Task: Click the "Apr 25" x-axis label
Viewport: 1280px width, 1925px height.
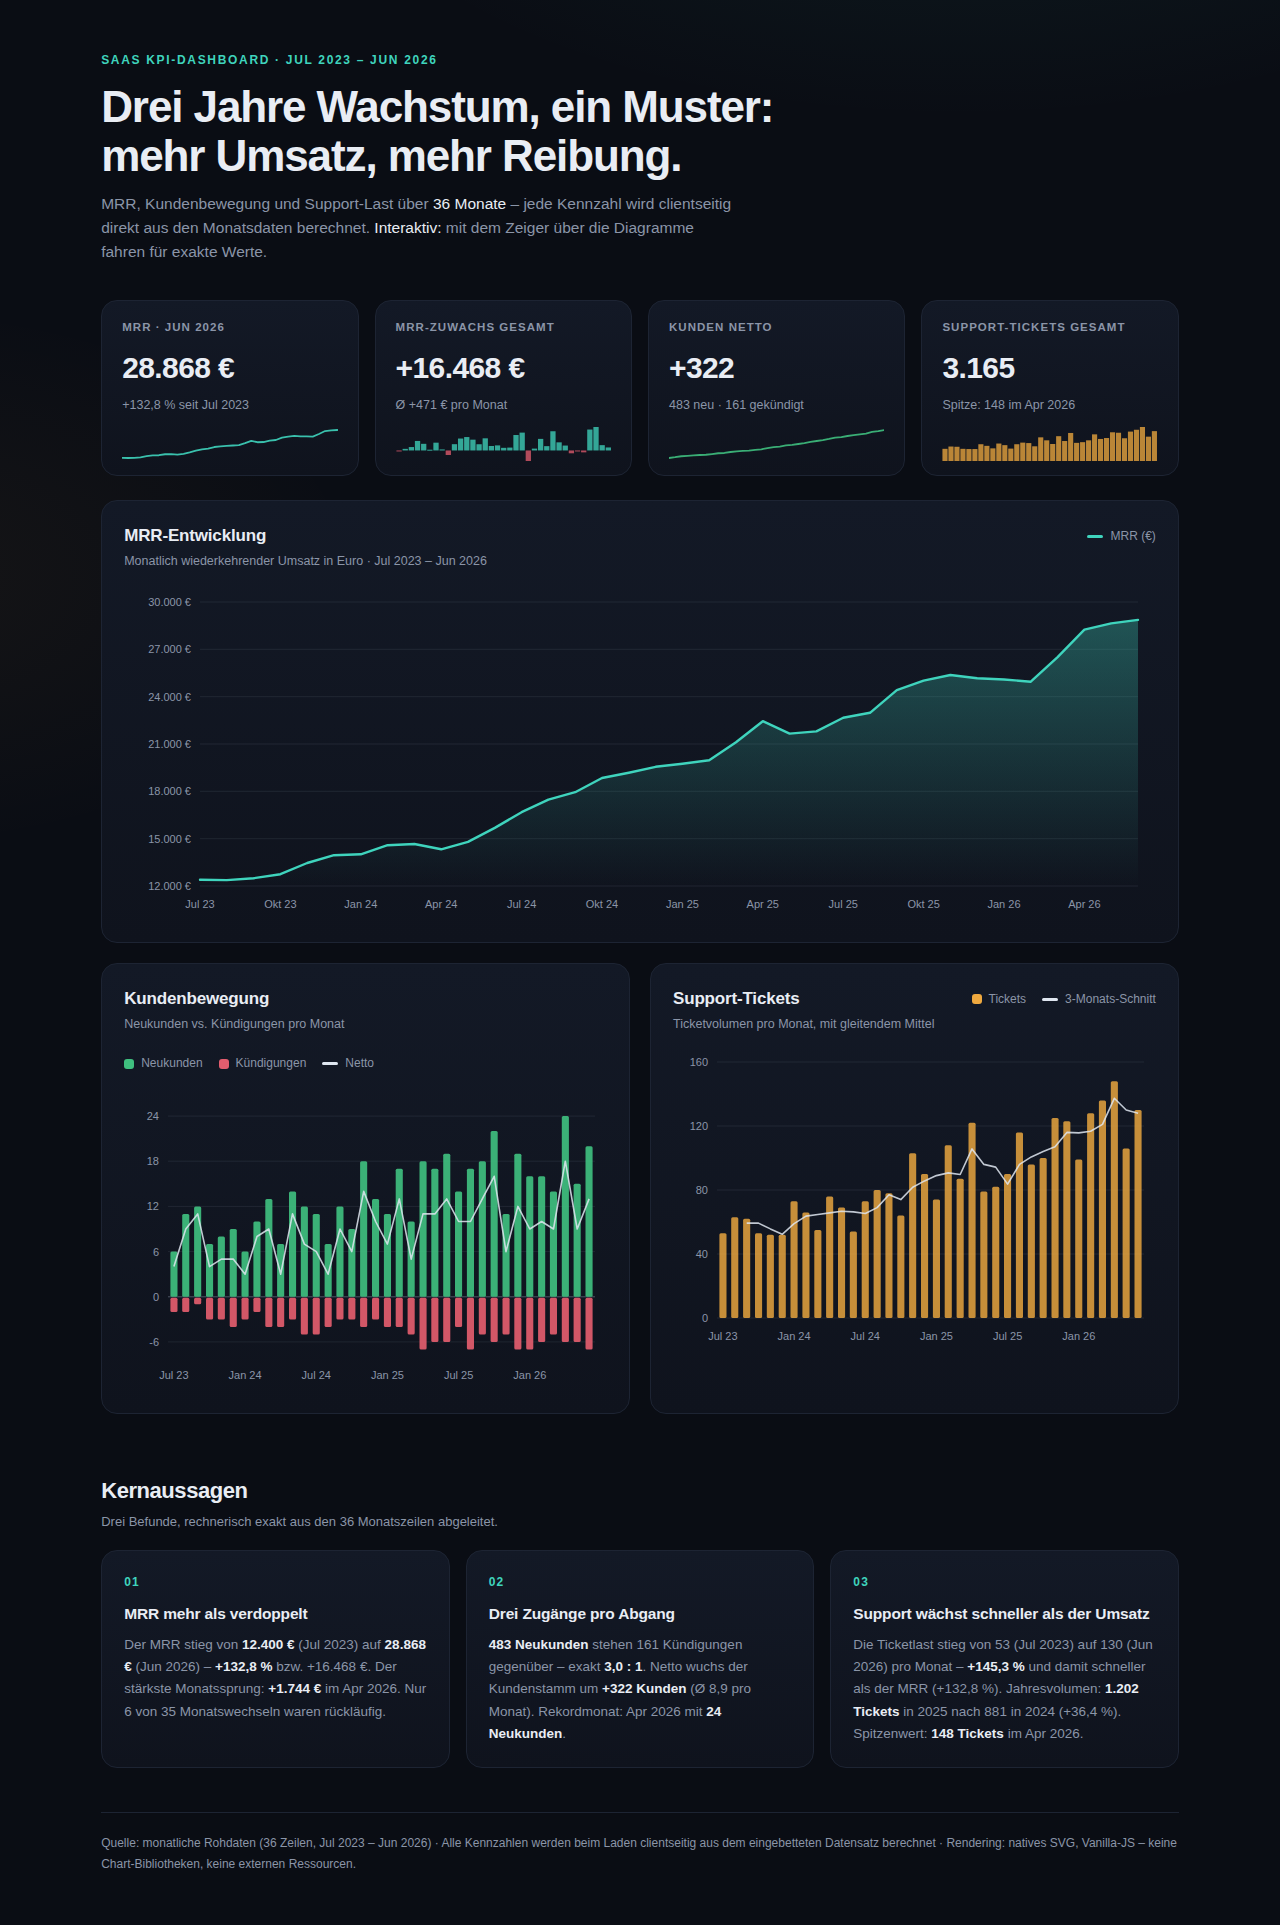Action: [x=763, y=904]
